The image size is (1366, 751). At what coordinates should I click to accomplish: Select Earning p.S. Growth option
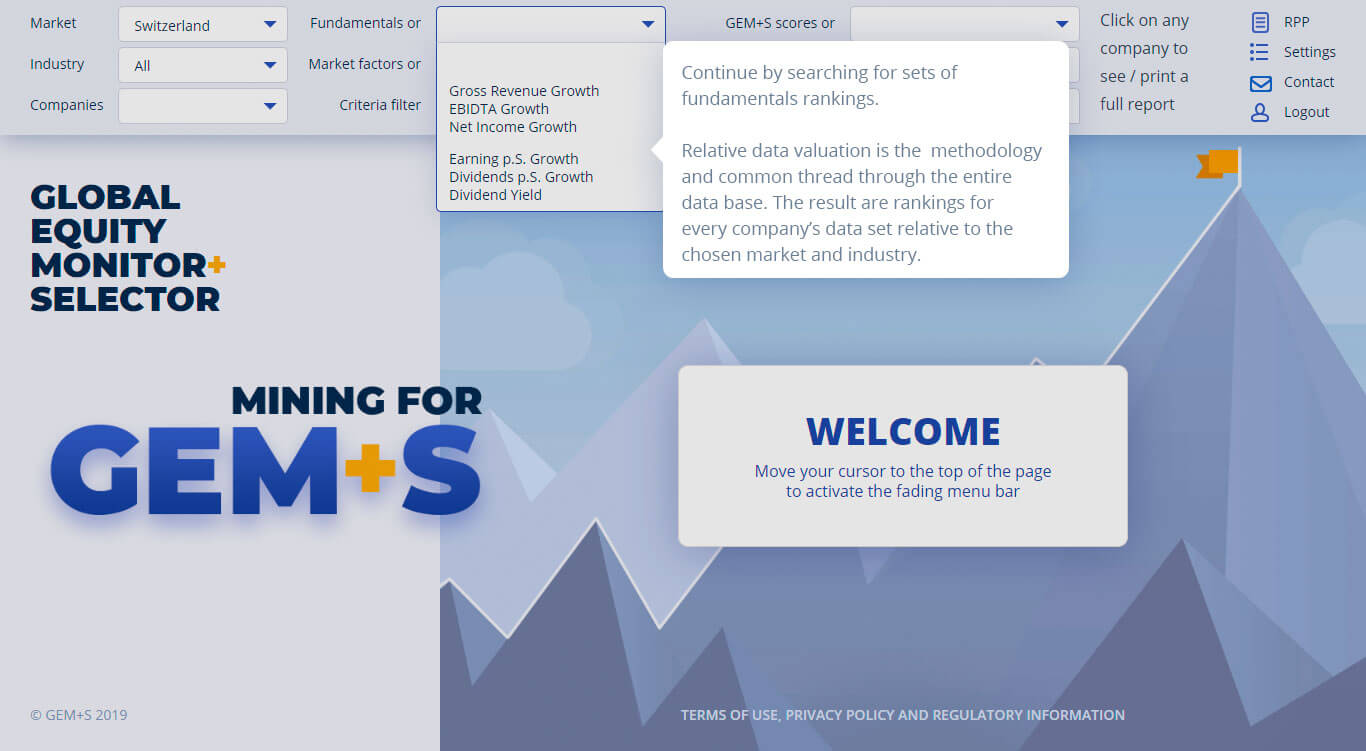pos(514,159)
